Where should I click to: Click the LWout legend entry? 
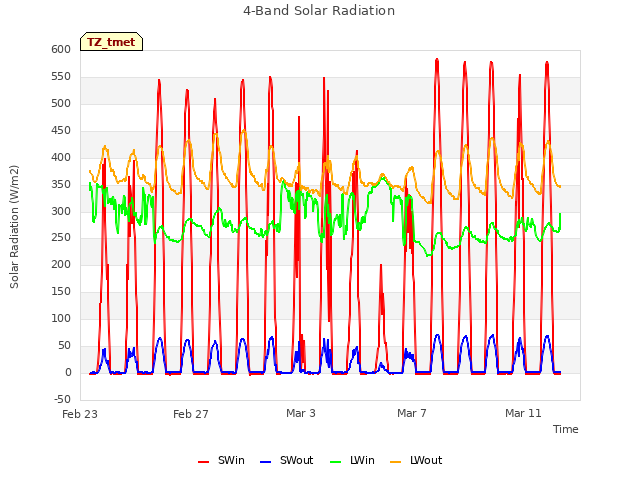416,461
